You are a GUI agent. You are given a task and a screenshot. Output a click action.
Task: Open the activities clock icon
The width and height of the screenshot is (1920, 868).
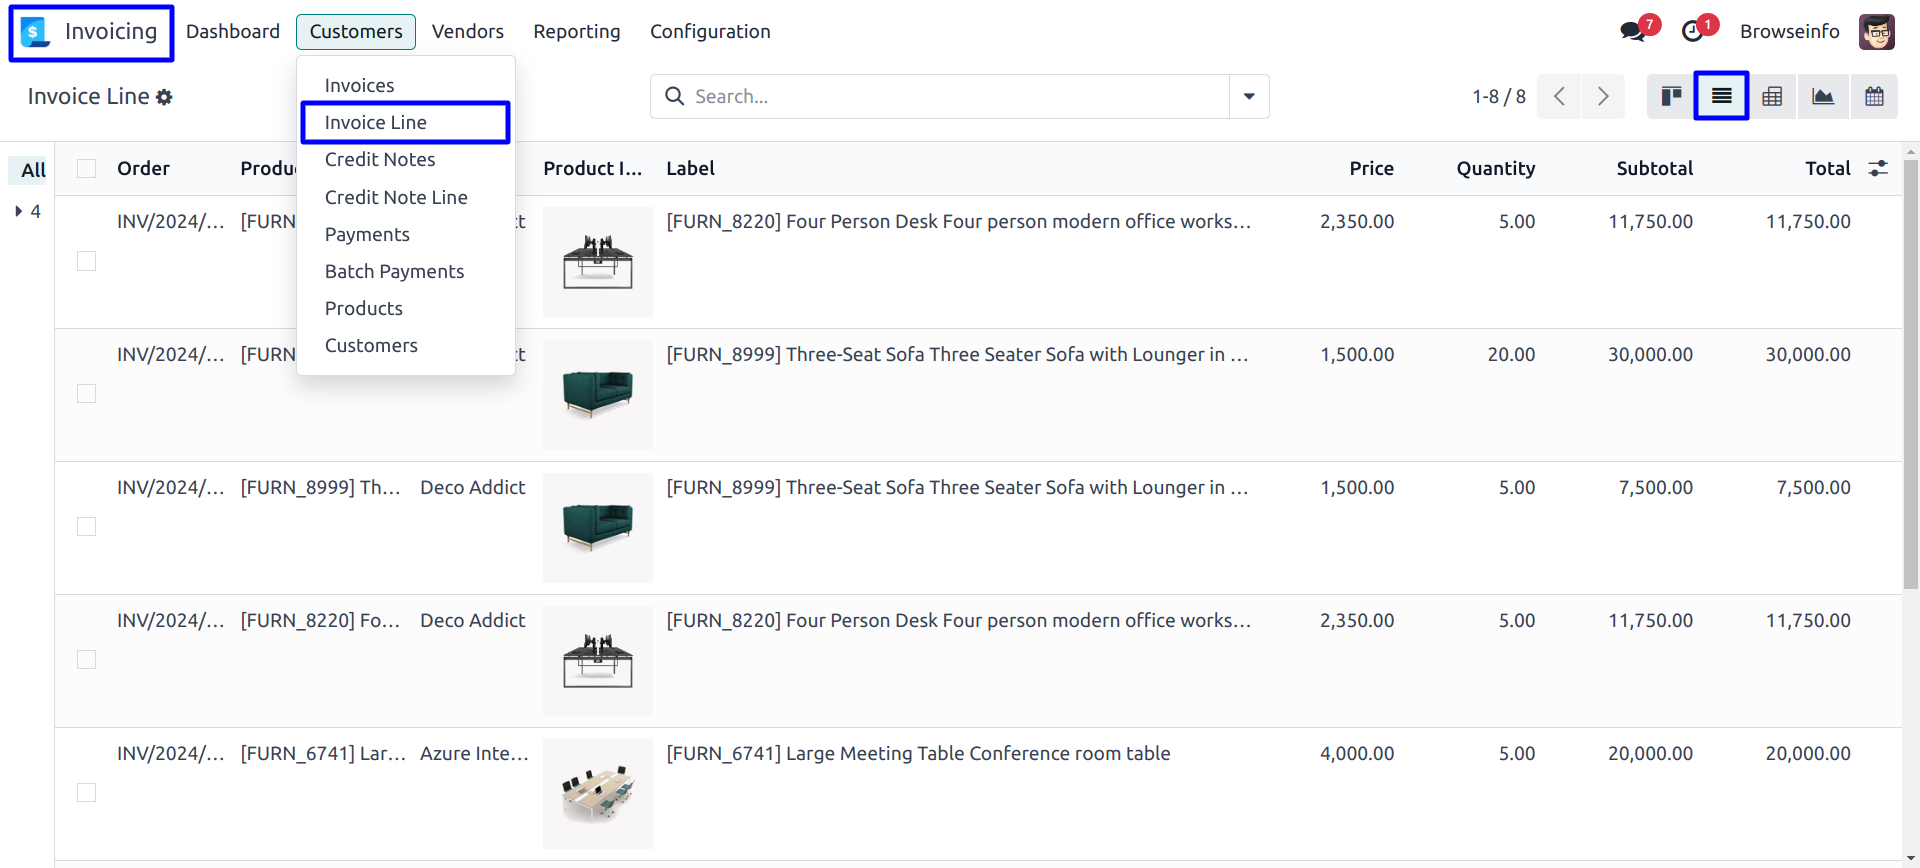[1692, 31]
